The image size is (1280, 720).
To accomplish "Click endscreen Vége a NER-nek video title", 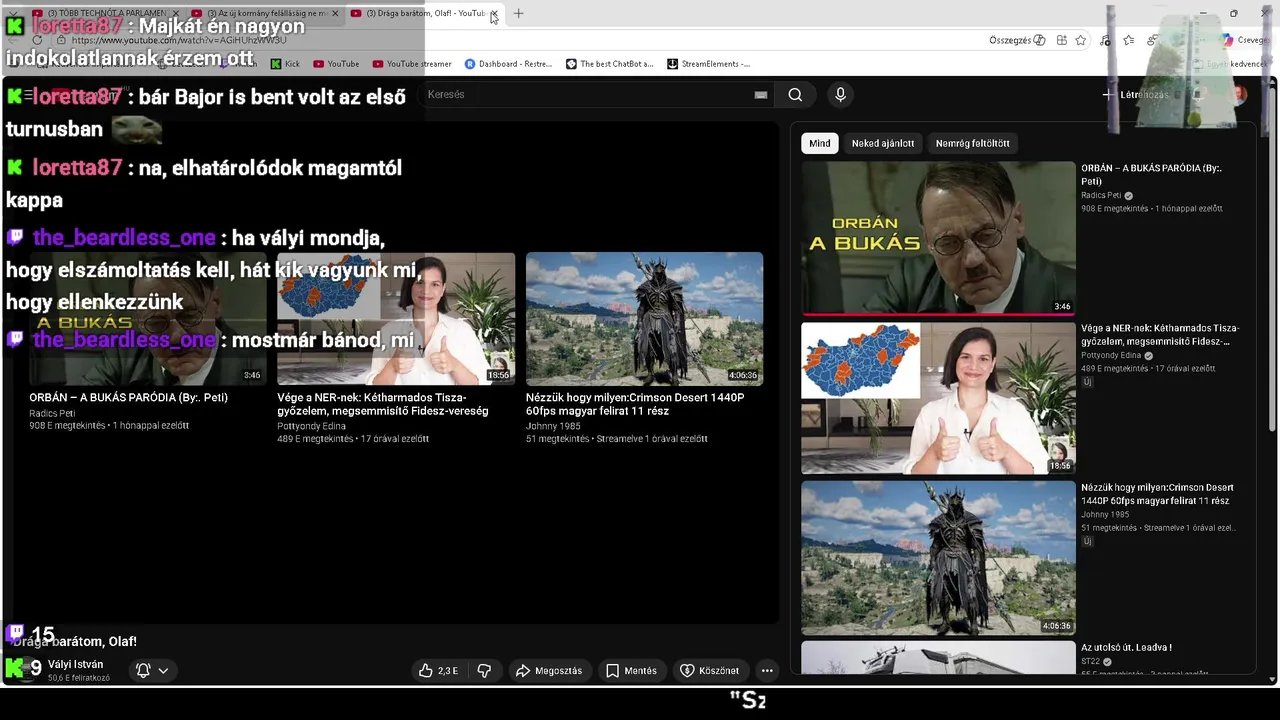I will 382,404.
